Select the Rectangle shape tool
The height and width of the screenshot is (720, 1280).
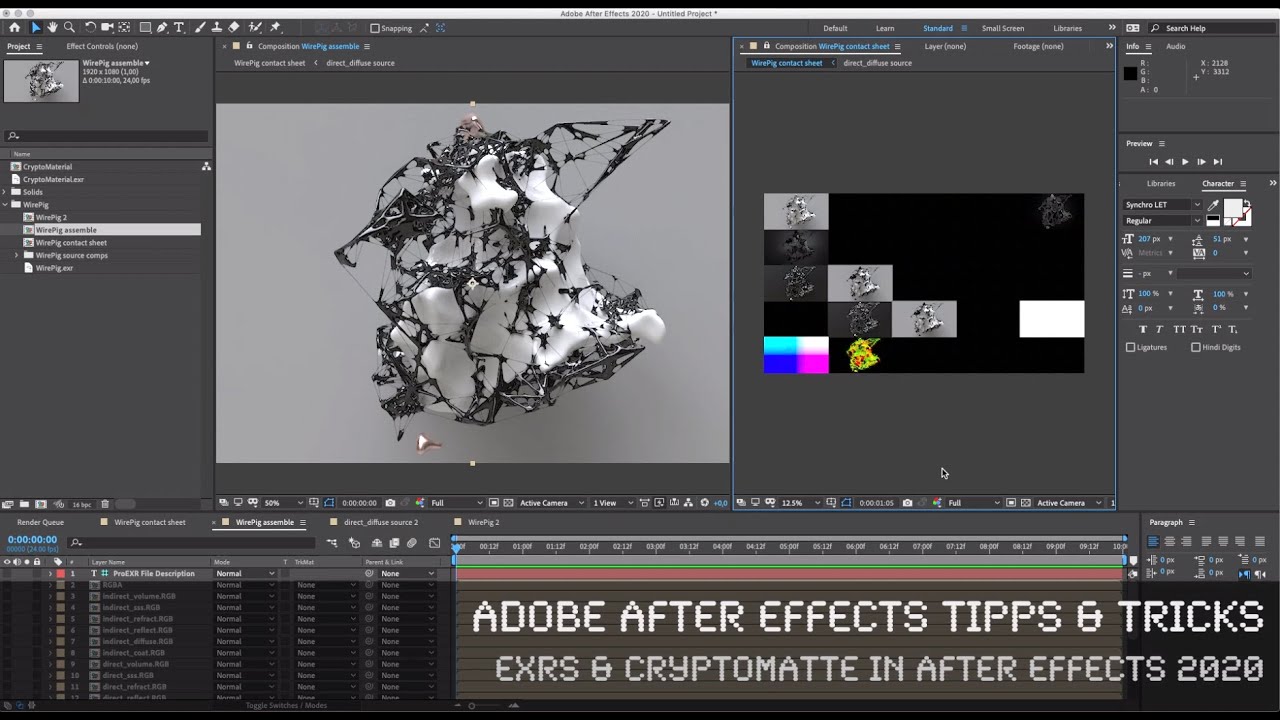pos(145,28)
